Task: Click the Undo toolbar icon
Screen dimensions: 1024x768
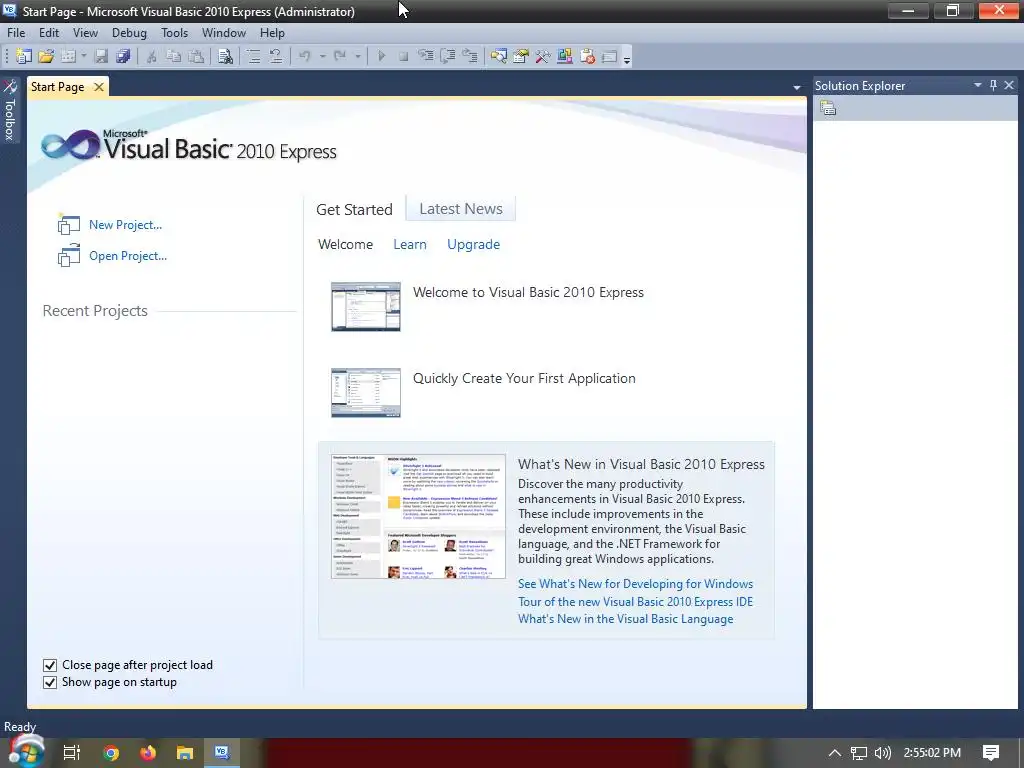Action: point(305,56)
